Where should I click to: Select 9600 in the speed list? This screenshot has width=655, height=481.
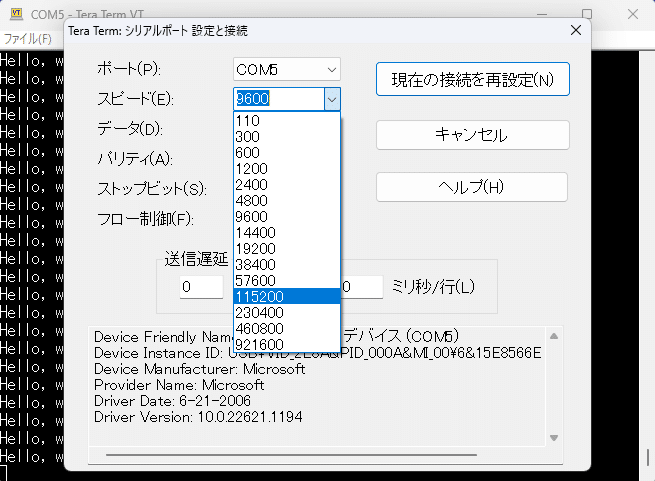(287, 216)
